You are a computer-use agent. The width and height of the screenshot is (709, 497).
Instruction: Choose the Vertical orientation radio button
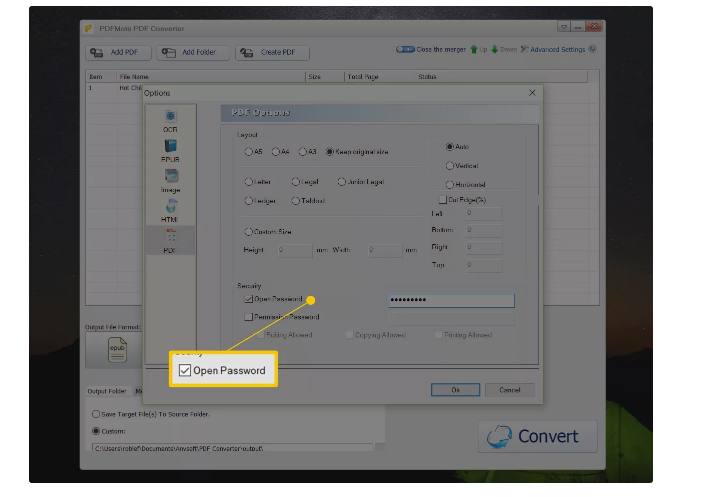tap(449, 166)
